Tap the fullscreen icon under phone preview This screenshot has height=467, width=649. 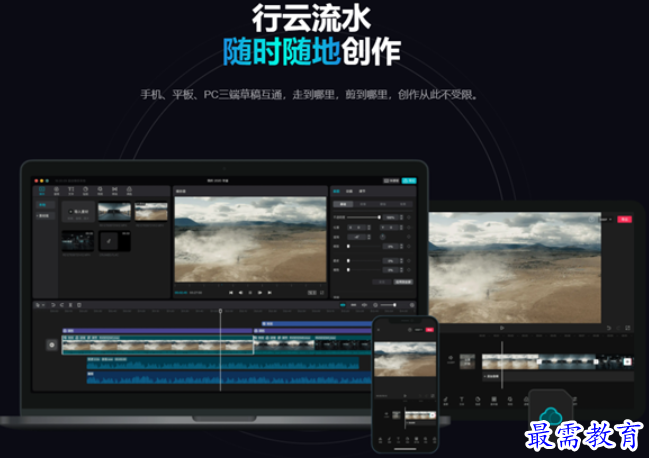pyautogui.click(x=433, y=396)
